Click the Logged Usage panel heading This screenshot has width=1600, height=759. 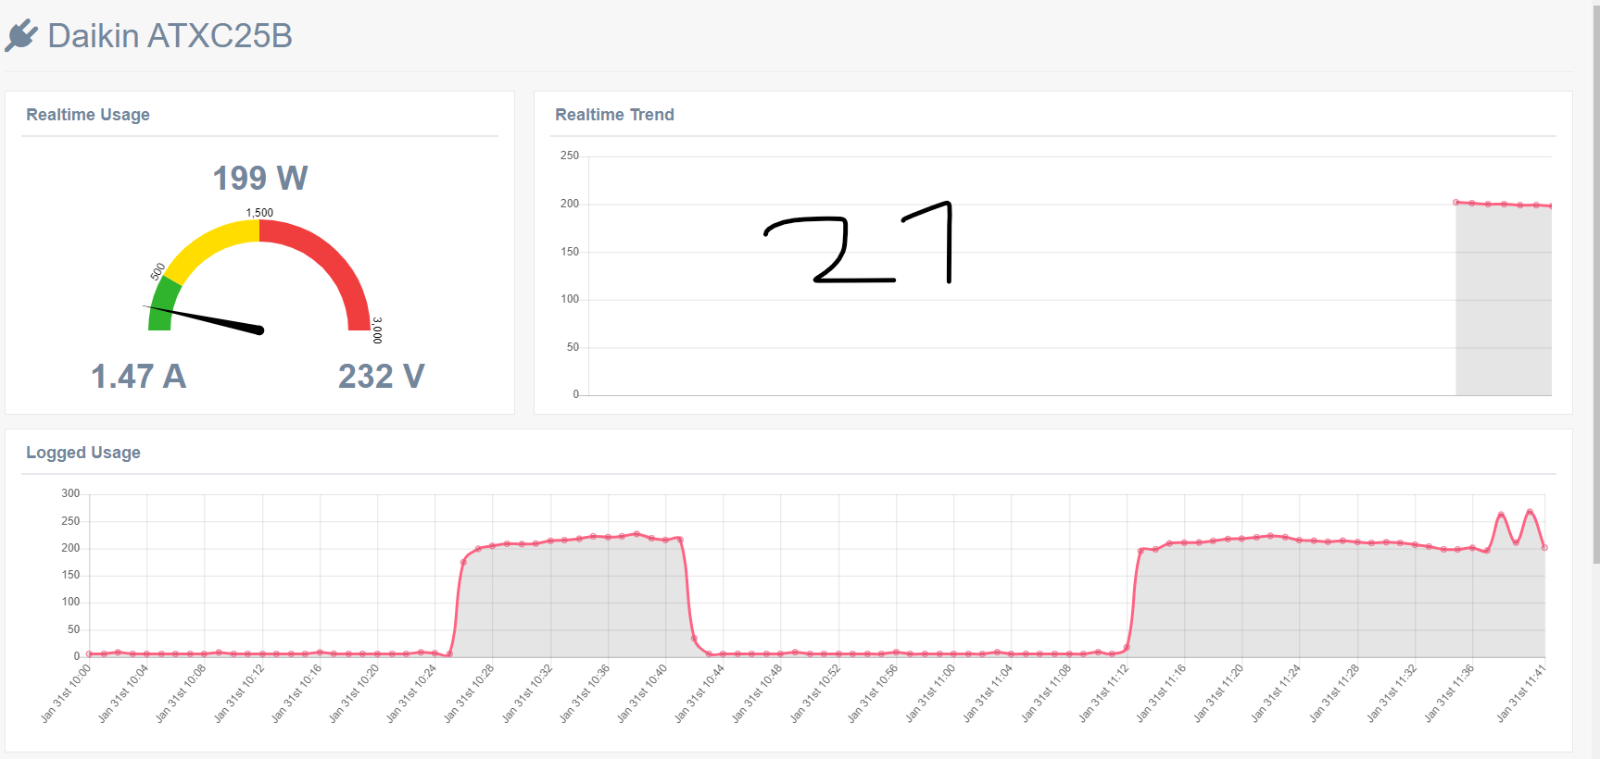click(83, 453)
